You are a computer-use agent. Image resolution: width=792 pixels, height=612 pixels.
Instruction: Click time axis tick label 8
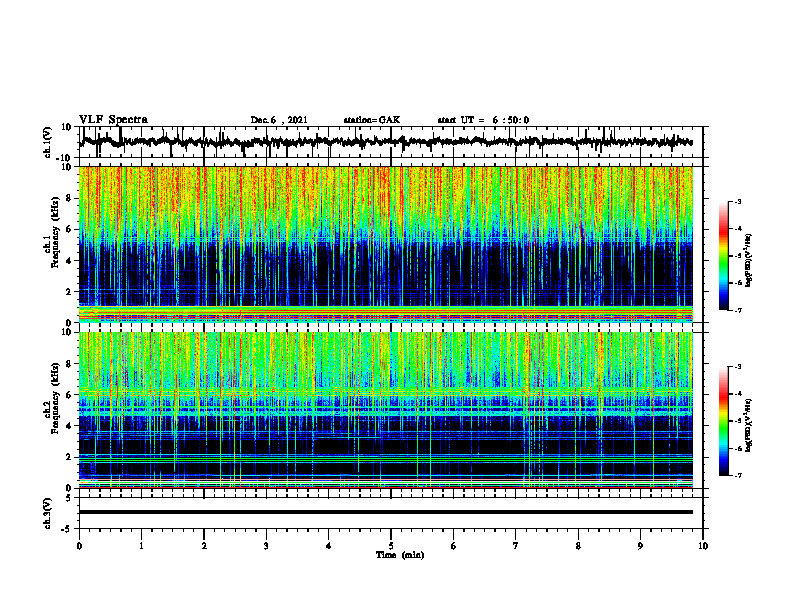[578, 546]
